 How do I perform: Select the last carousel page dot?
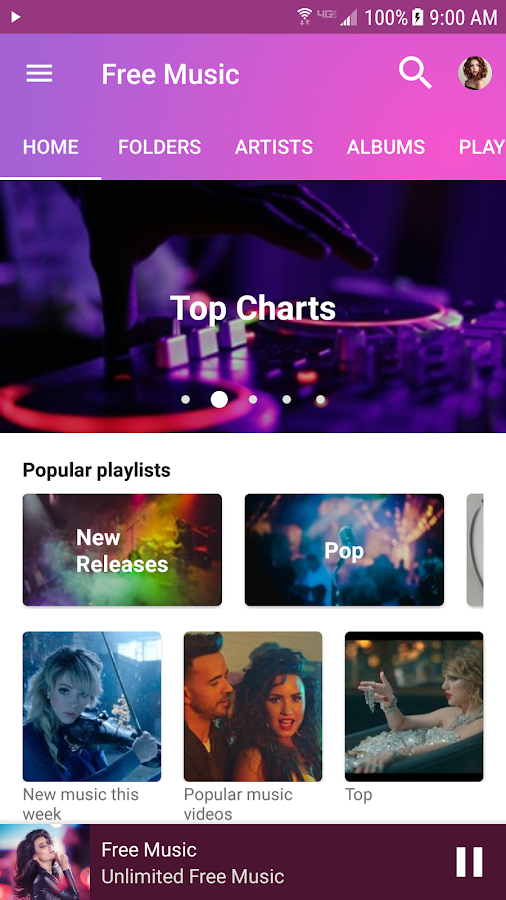pyautogui.click(x=321, y=399)
